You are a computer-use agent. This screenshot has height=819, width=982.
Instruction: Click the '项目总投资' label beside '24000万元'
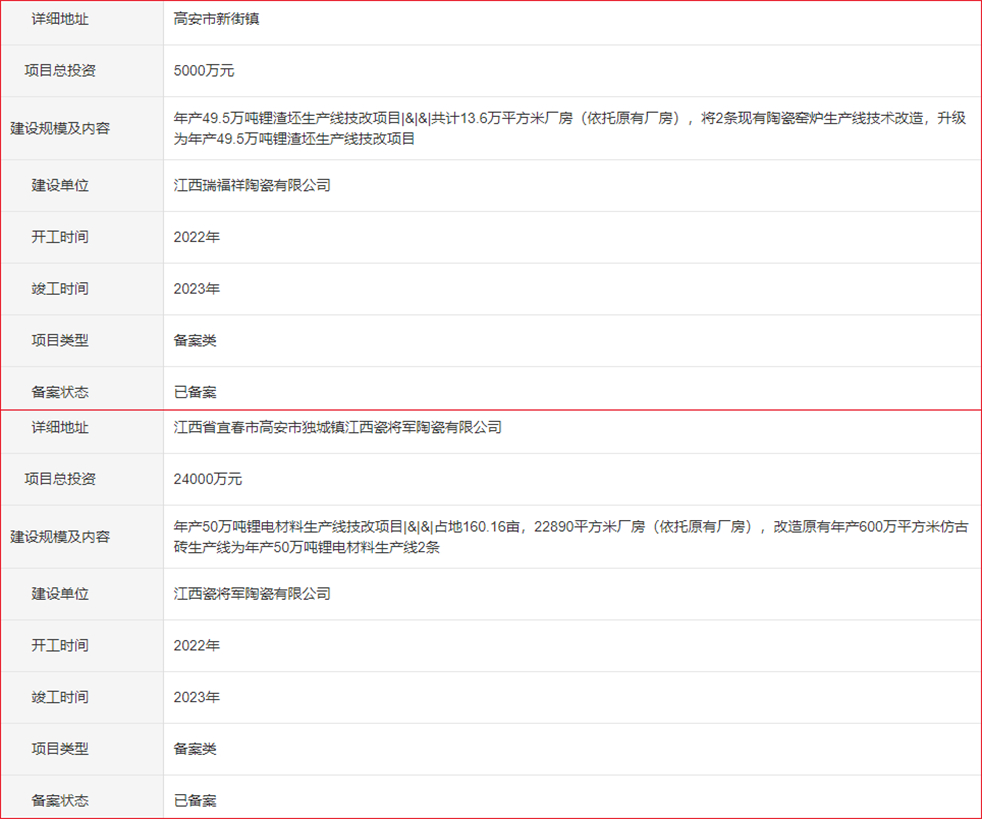[60, 479]
